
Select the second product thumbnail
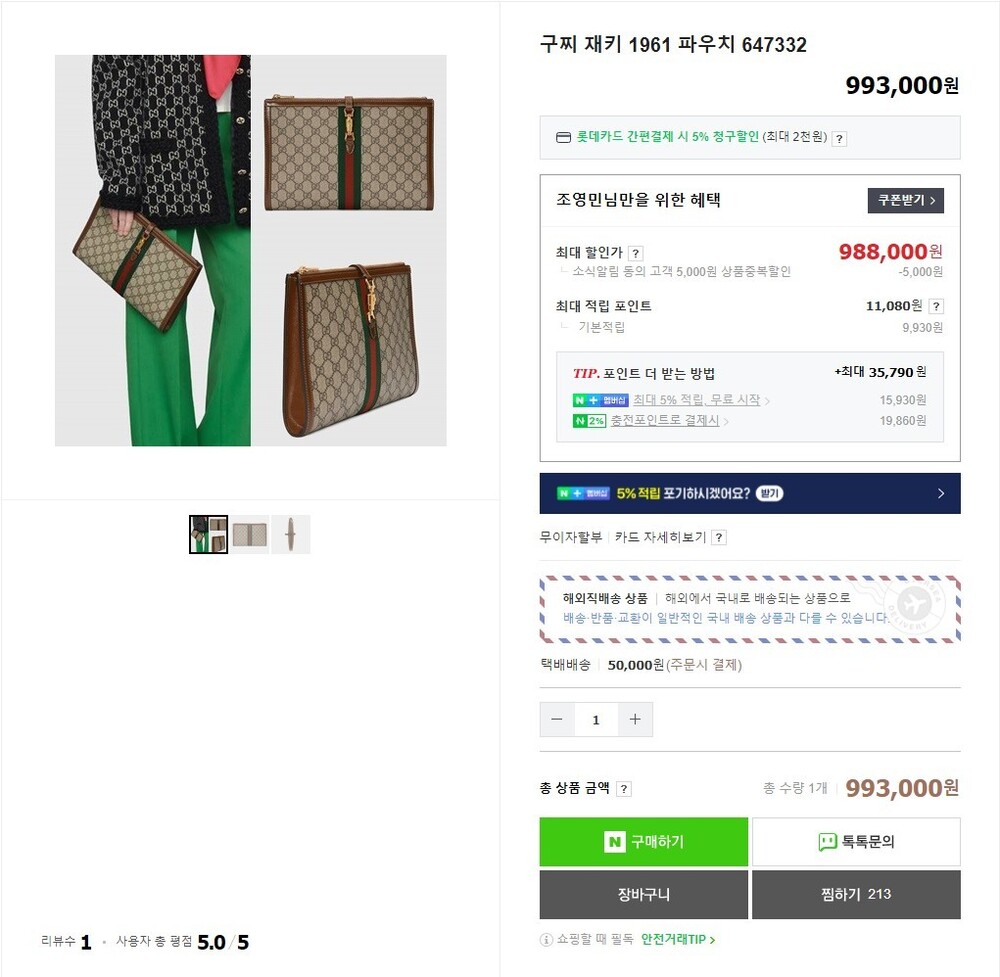coord(250,534)
